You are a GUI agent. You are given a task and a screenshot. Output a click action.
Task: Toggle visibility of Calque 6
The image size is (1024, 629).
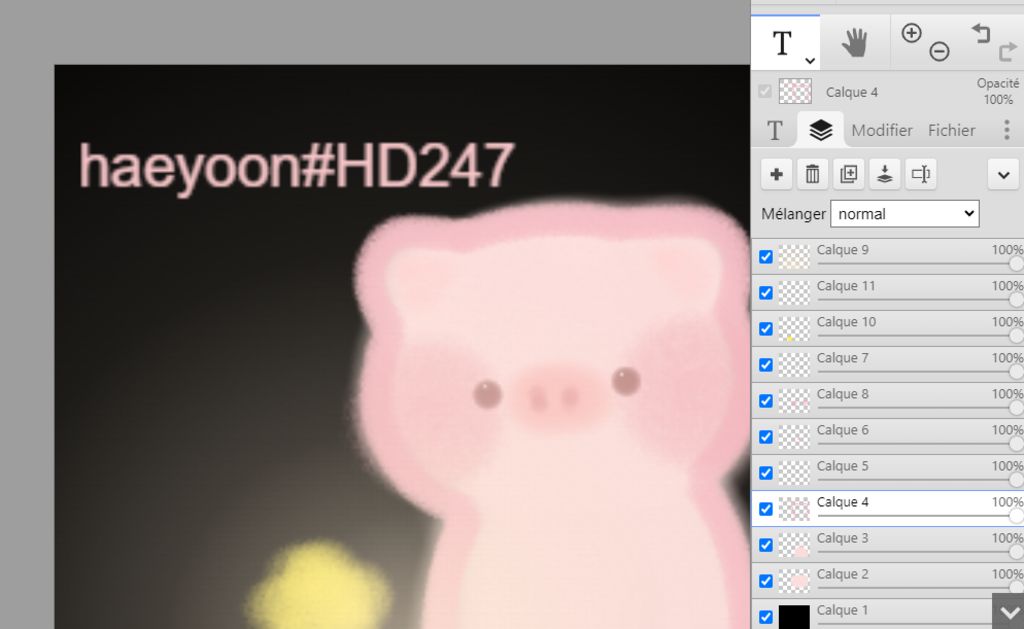click(x=766, y=437)
